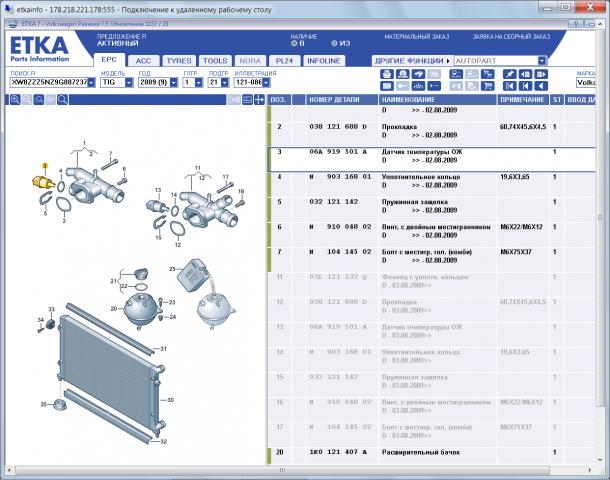Click the paper-plane send icon in toolbar
Image resolution: width=610 pixels, height=480 pixels.
pyautogui.click(x=418, y=74)
